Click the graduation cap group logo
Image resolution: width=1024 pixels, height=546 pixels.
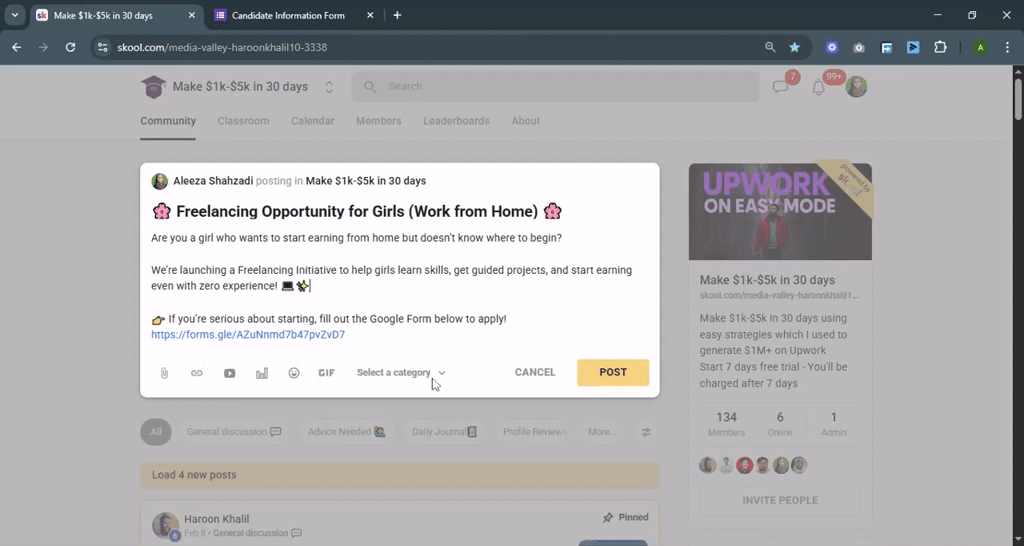click(x=153, y=86)
